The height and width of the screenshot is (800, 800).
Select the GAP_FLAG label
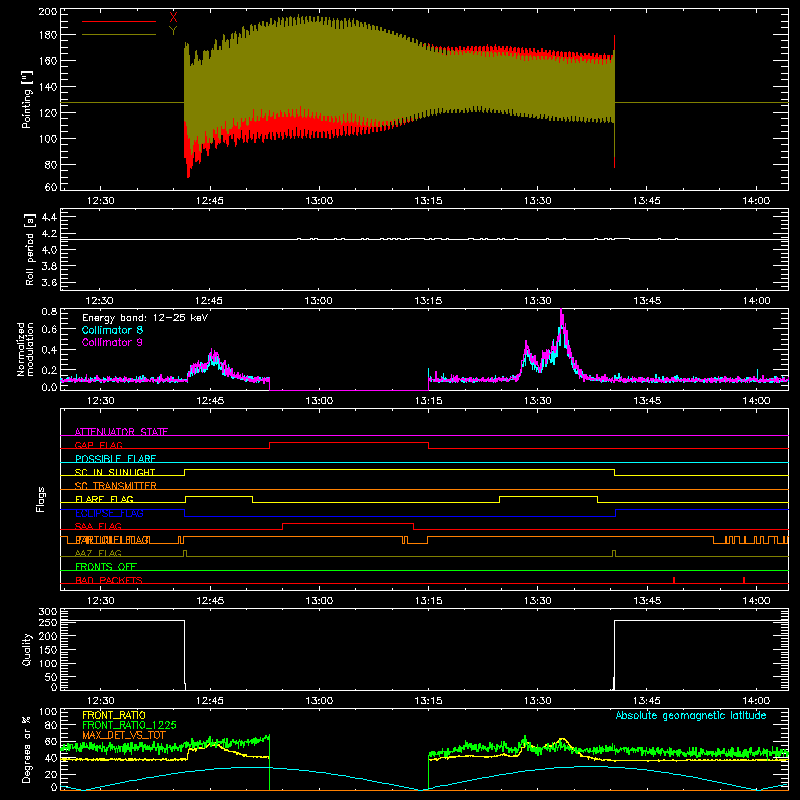click(98, 445)
